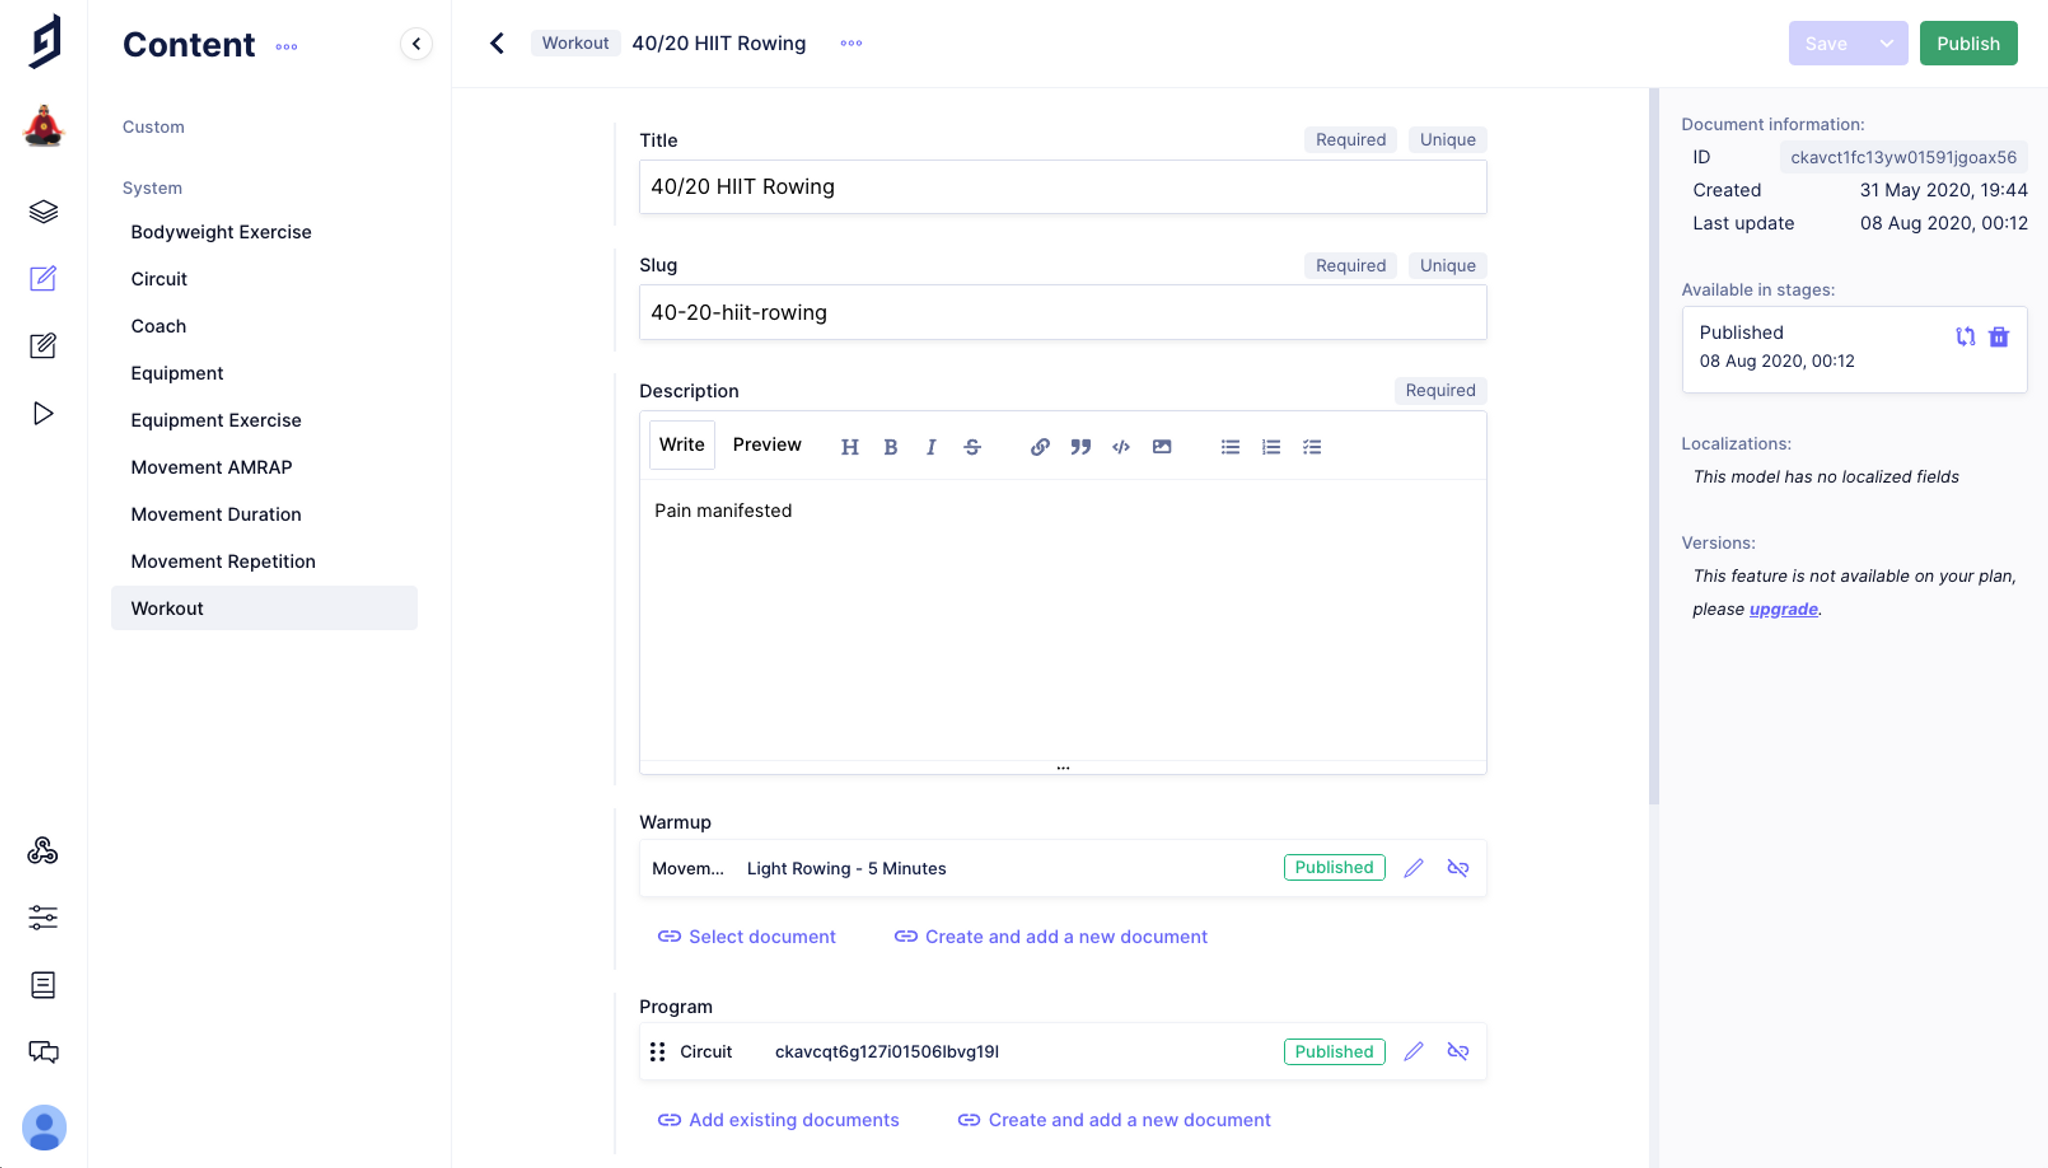The image size is (2048, 1168).
Task: Open the API Playground play icon
Action: [x=43, y=413]
